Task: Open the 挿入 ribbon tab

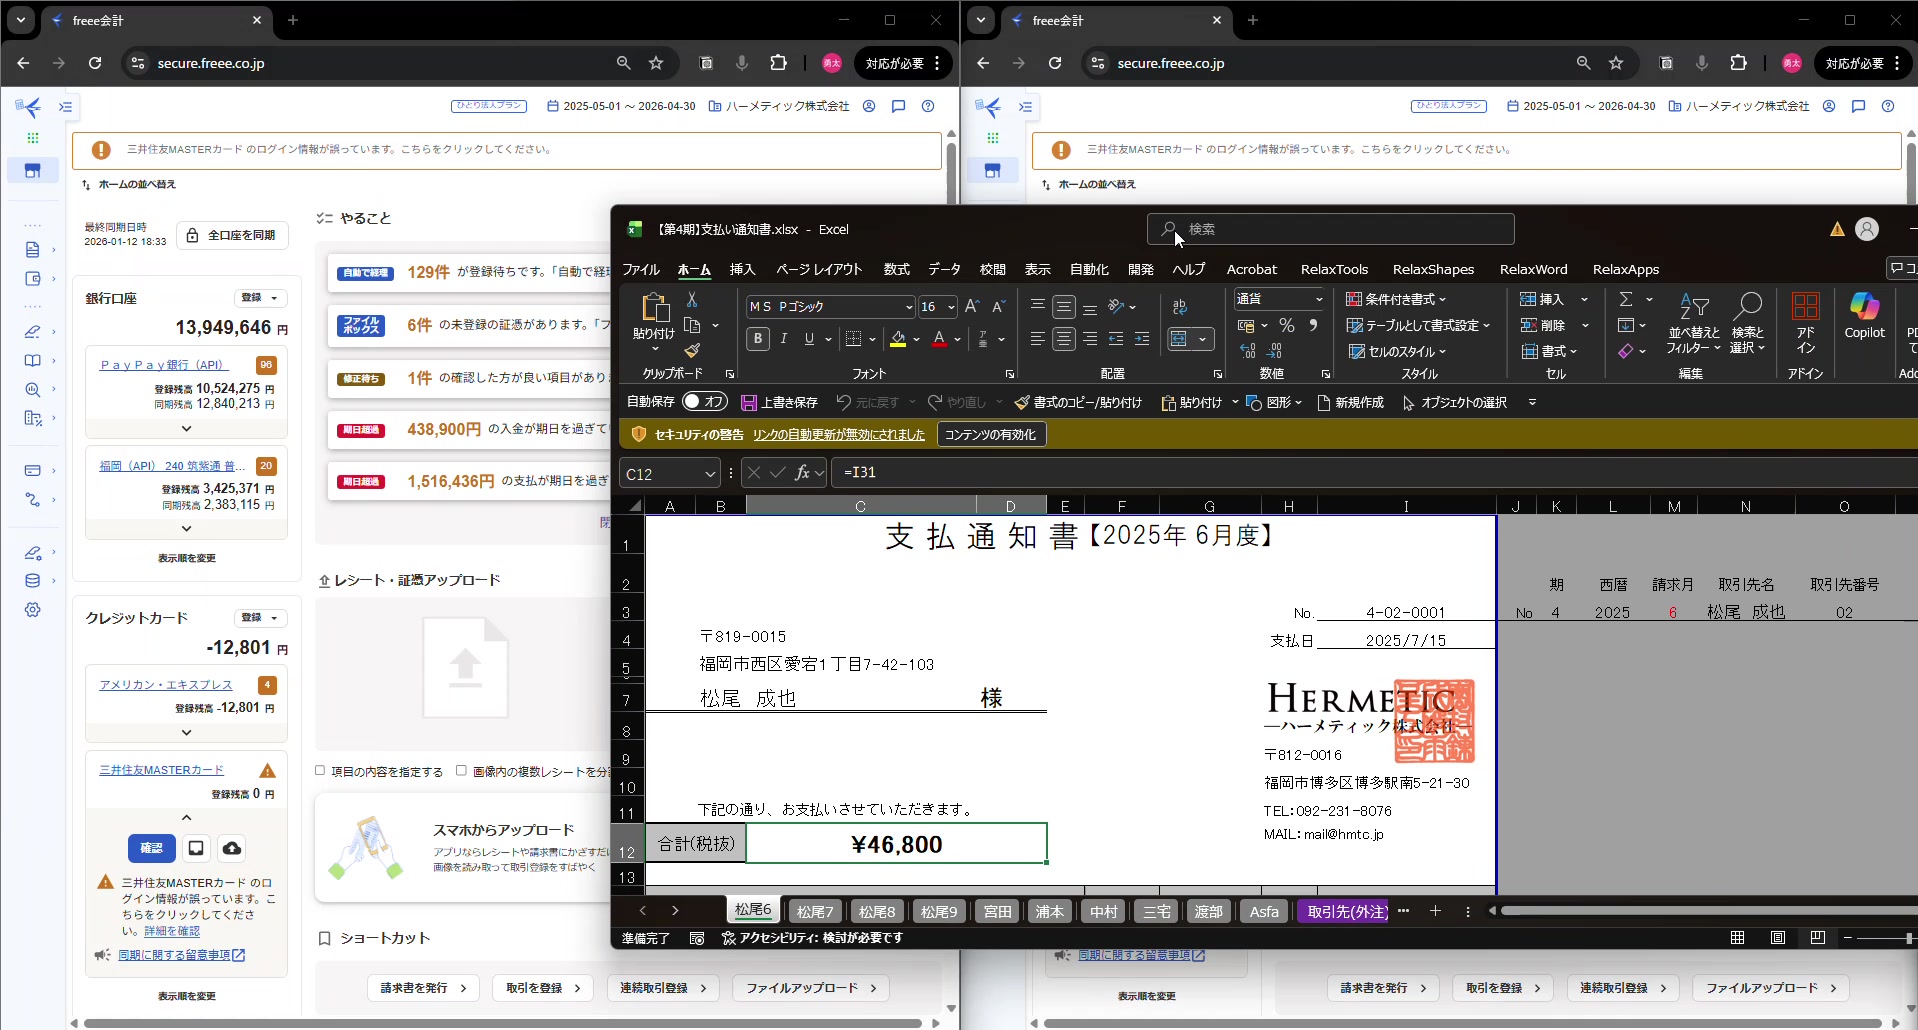Action: [742, 270]
